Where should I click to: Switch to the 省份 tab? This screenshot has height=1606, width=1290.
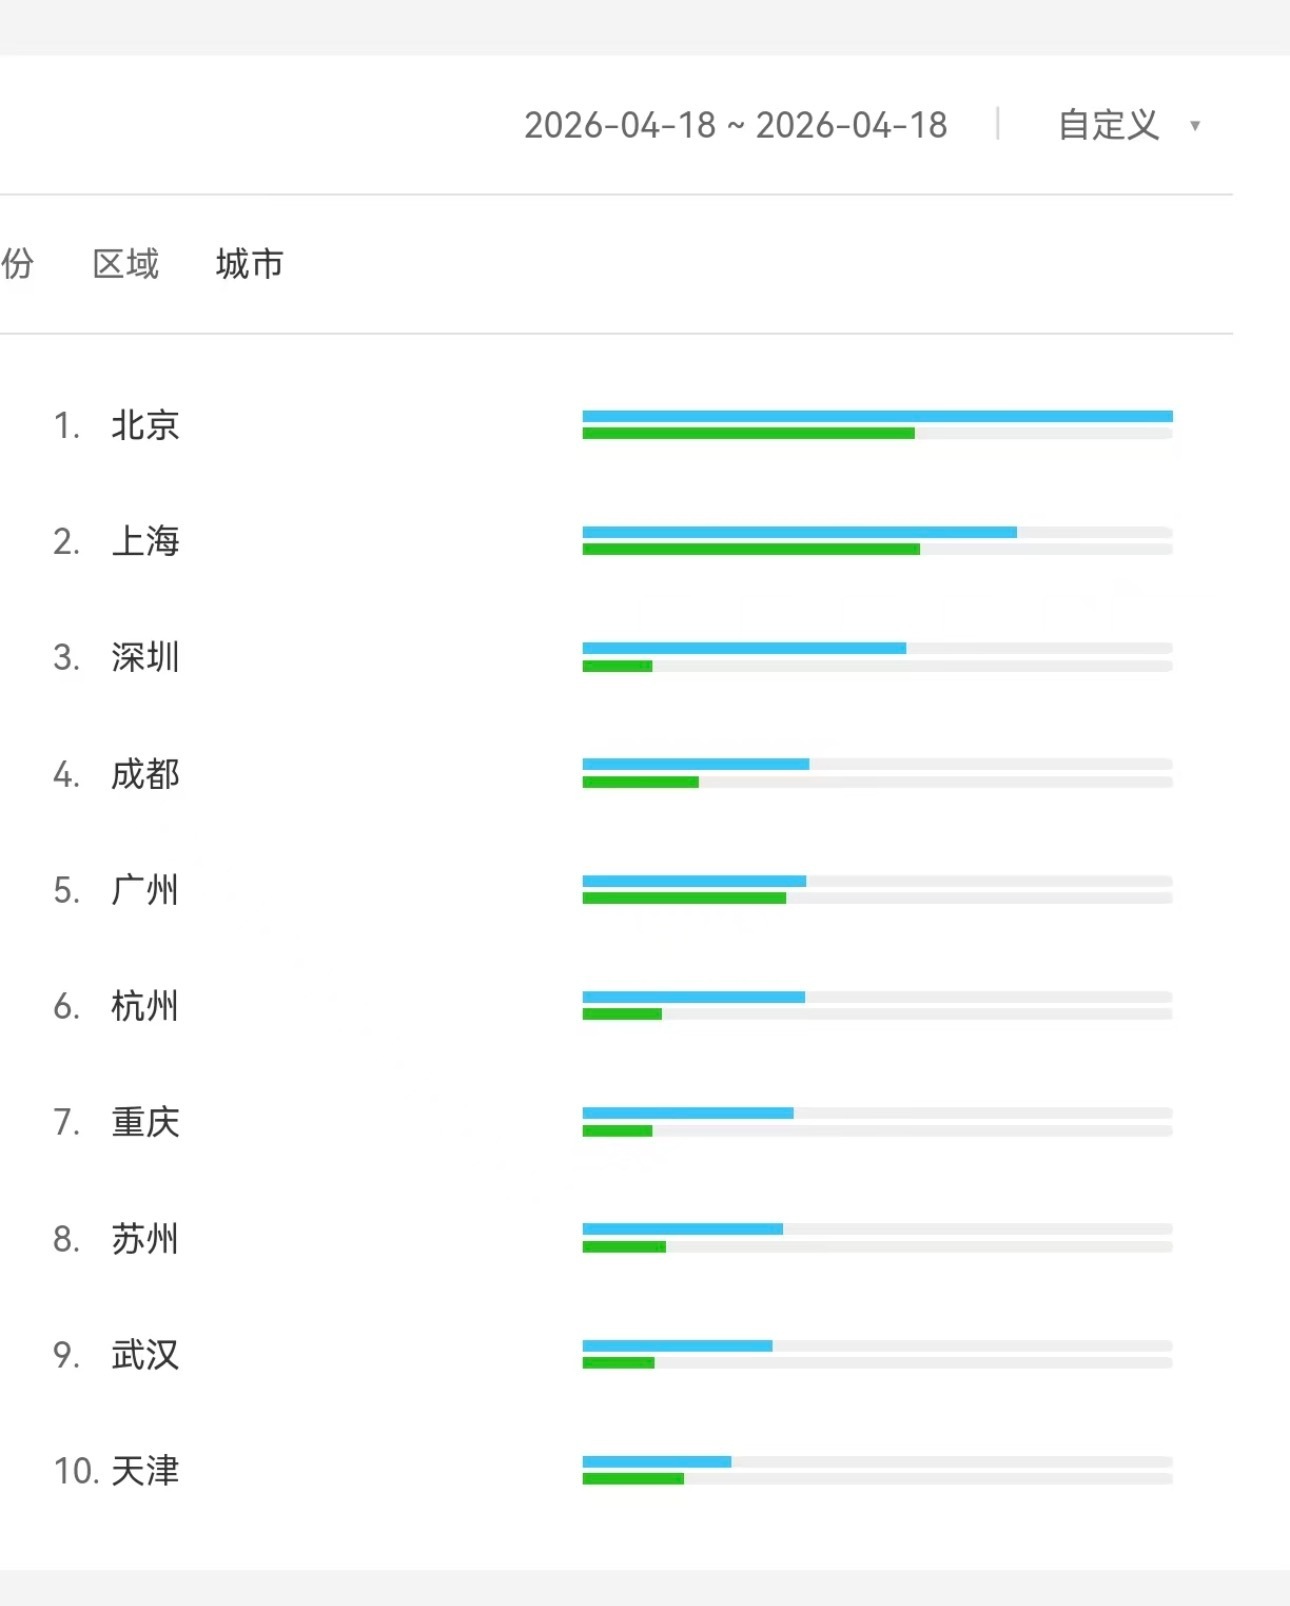18,263
